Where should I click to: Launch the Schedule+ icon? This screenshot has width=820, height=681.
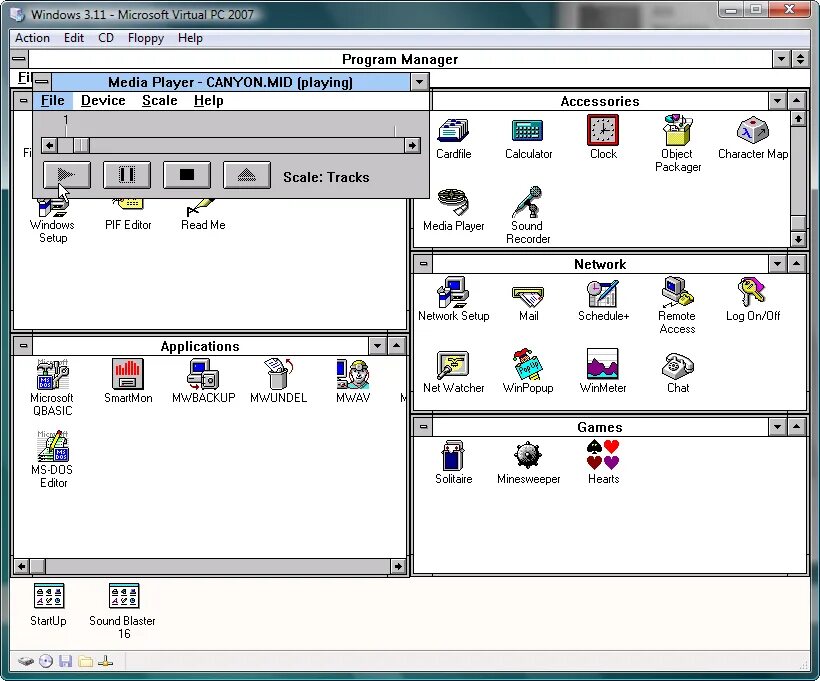tap(603, 293)
